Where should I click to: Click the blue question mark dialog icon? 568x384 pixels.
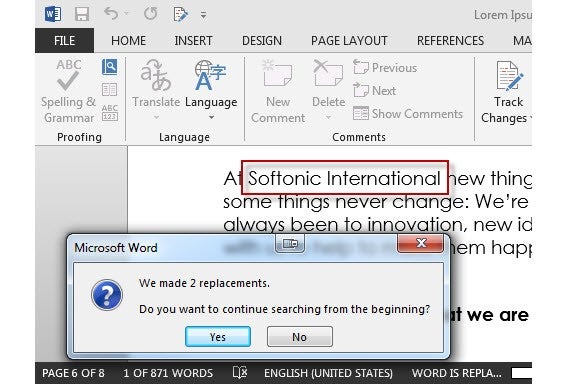tap(106, 295)
